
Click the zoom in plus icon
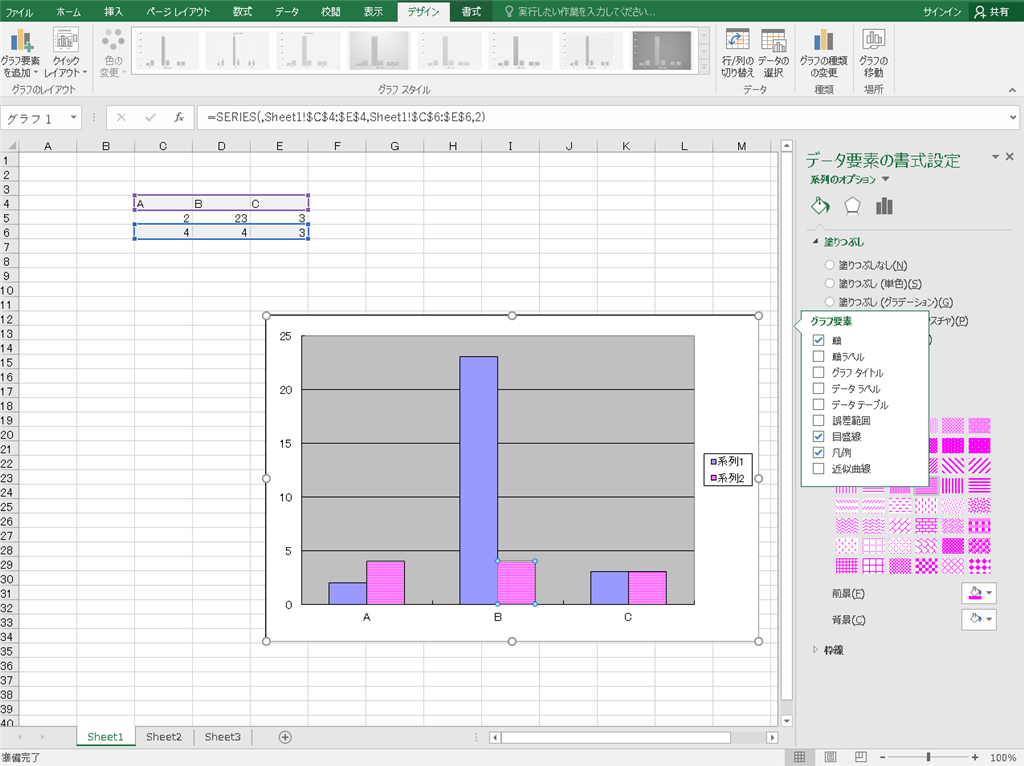pos(975,758)
